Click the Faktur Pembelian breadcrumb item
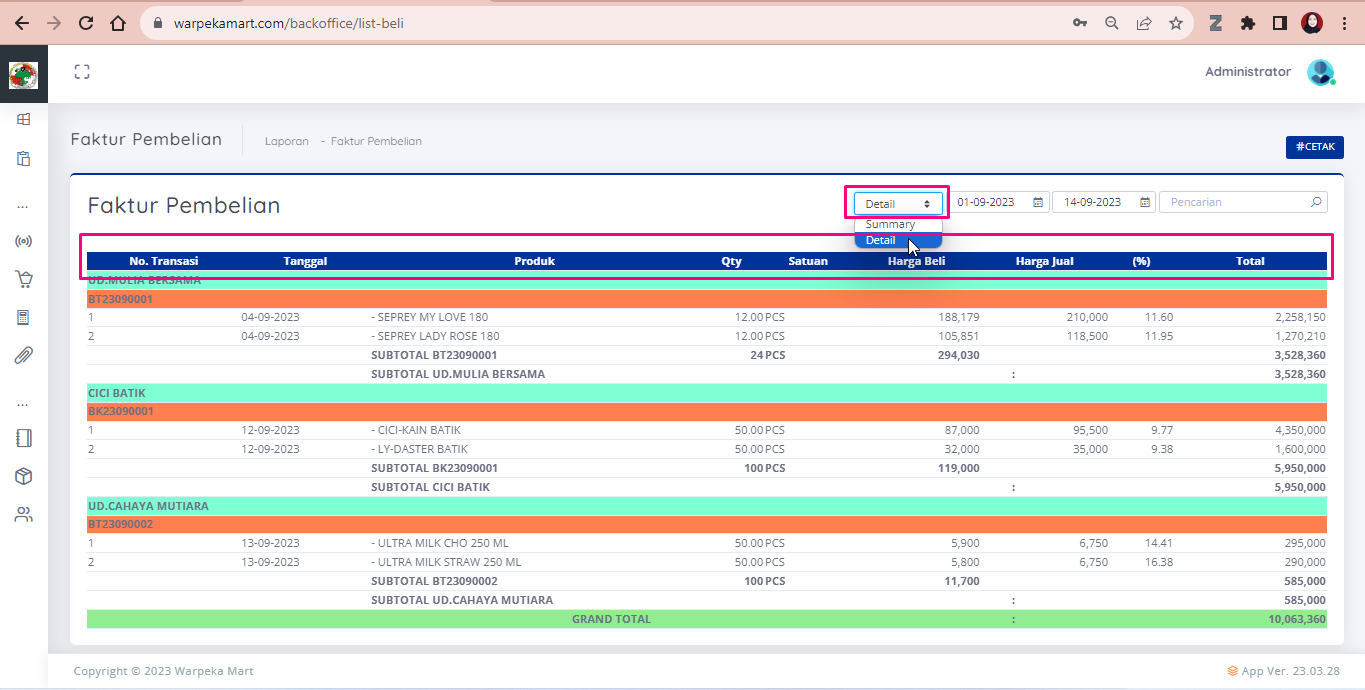This screenshot has height=690, width=1365. (x=376, y=141)
